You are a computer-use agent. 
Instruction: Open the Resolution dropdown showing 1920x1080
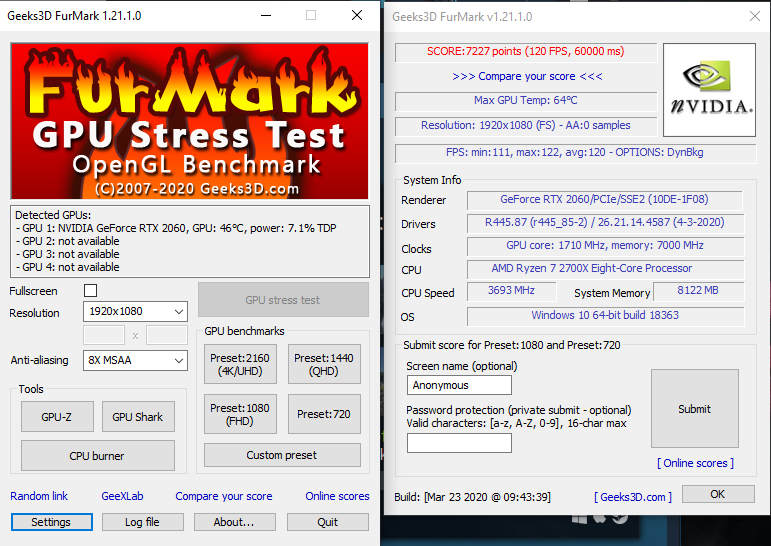135,311
